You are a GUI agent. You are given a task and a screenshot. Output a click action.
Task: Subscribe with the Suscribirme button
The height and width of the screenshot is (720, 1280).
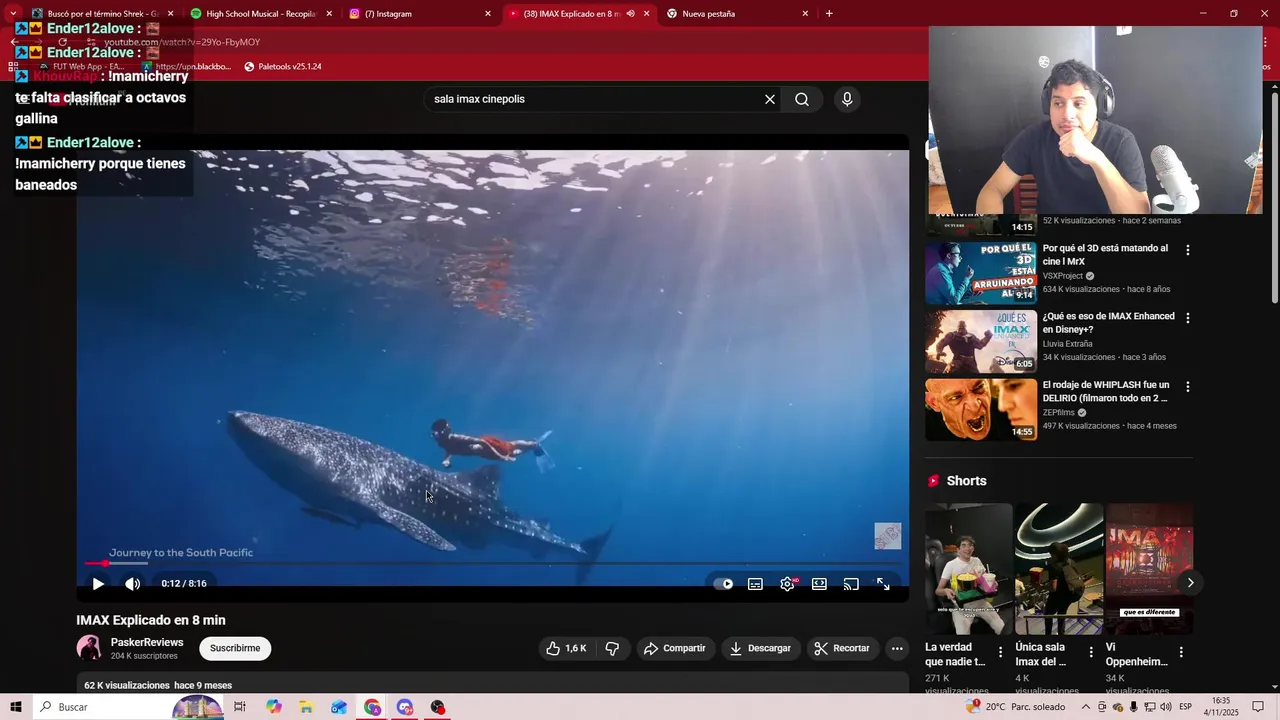(x=235, y=648)
